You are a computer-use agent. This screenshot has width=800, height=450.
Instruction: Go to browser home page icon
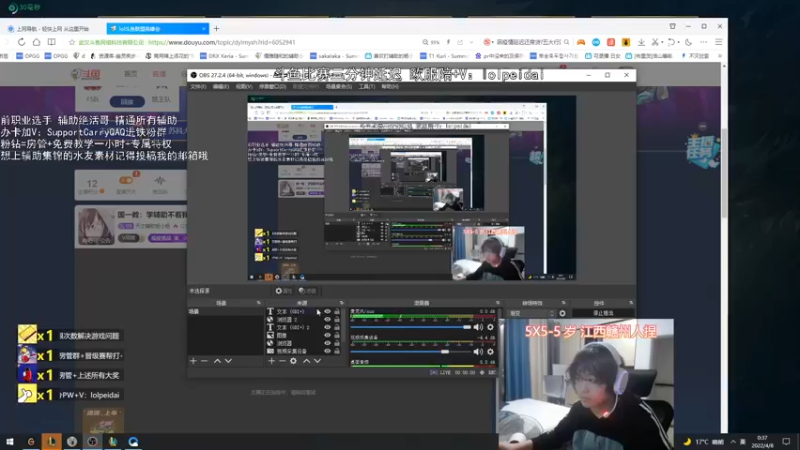tap(36, 42)
